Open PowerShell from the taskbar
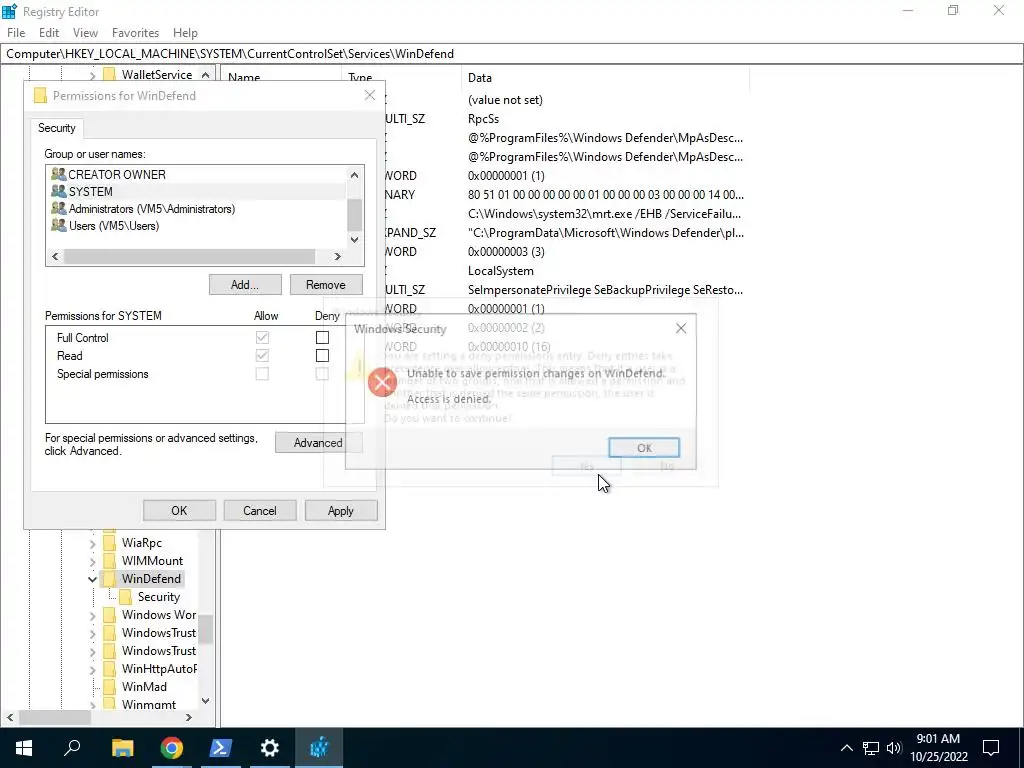The image size is (1024, 768). pyautogui.click(x=220, y=748)
